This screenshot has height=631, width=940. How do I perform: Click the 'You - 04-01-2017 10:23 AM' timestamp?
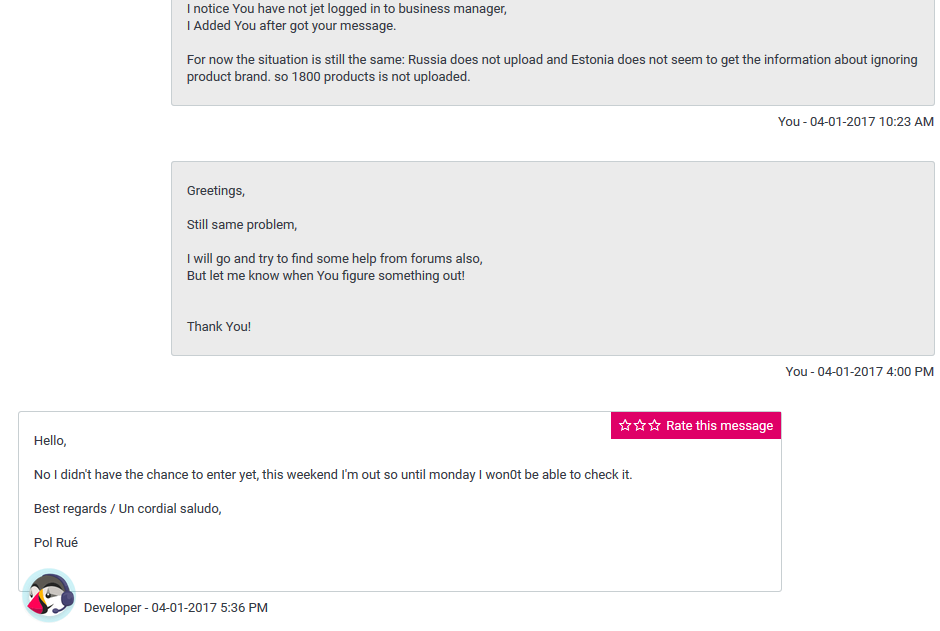point(855,122)
